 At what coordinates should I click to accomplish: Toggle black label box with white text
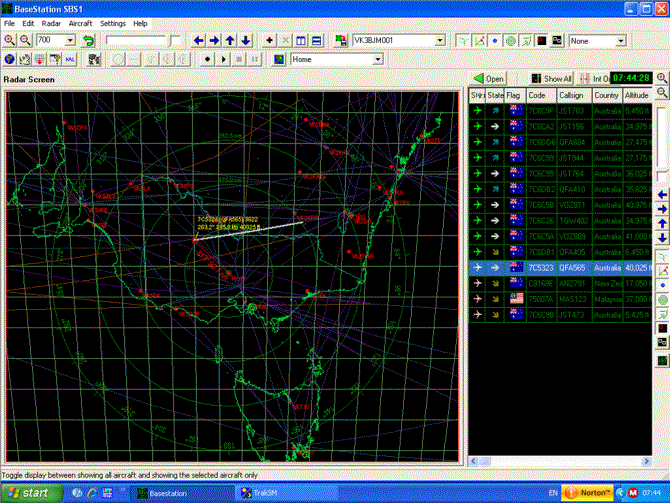click(557, 41)
